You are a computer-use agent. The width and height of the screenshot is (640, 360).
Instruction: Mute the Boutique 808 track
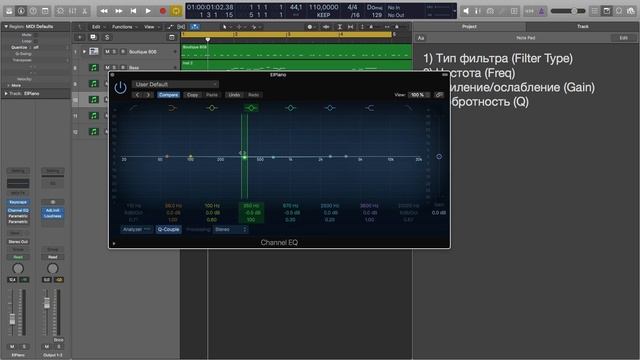(107, 52)
